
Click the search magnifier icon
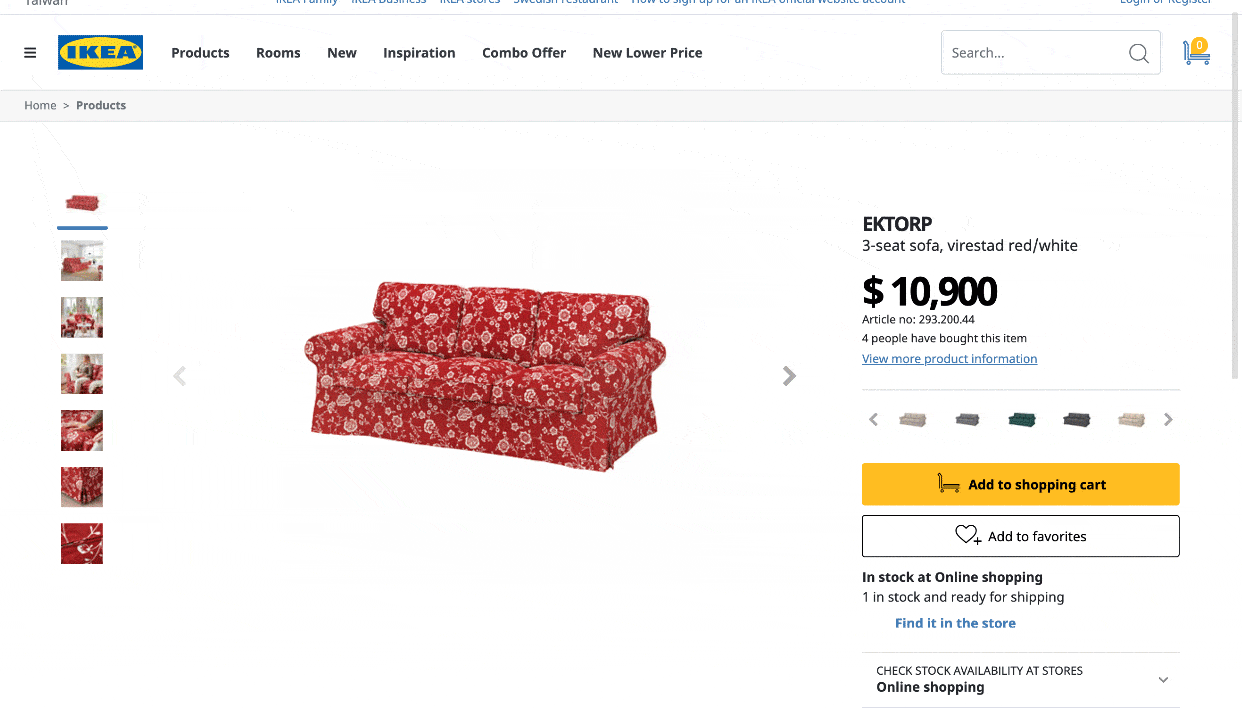(1138, 53)
